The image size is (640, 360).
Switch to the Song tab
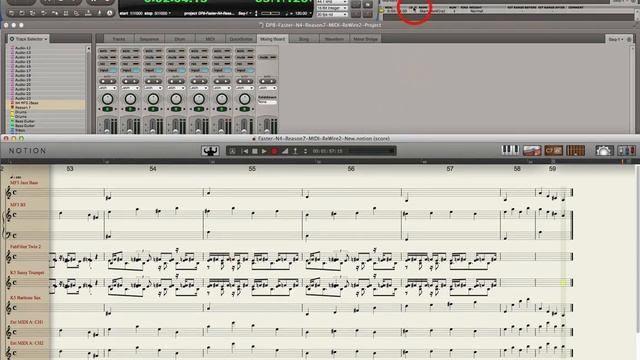[x=304, y=39]
